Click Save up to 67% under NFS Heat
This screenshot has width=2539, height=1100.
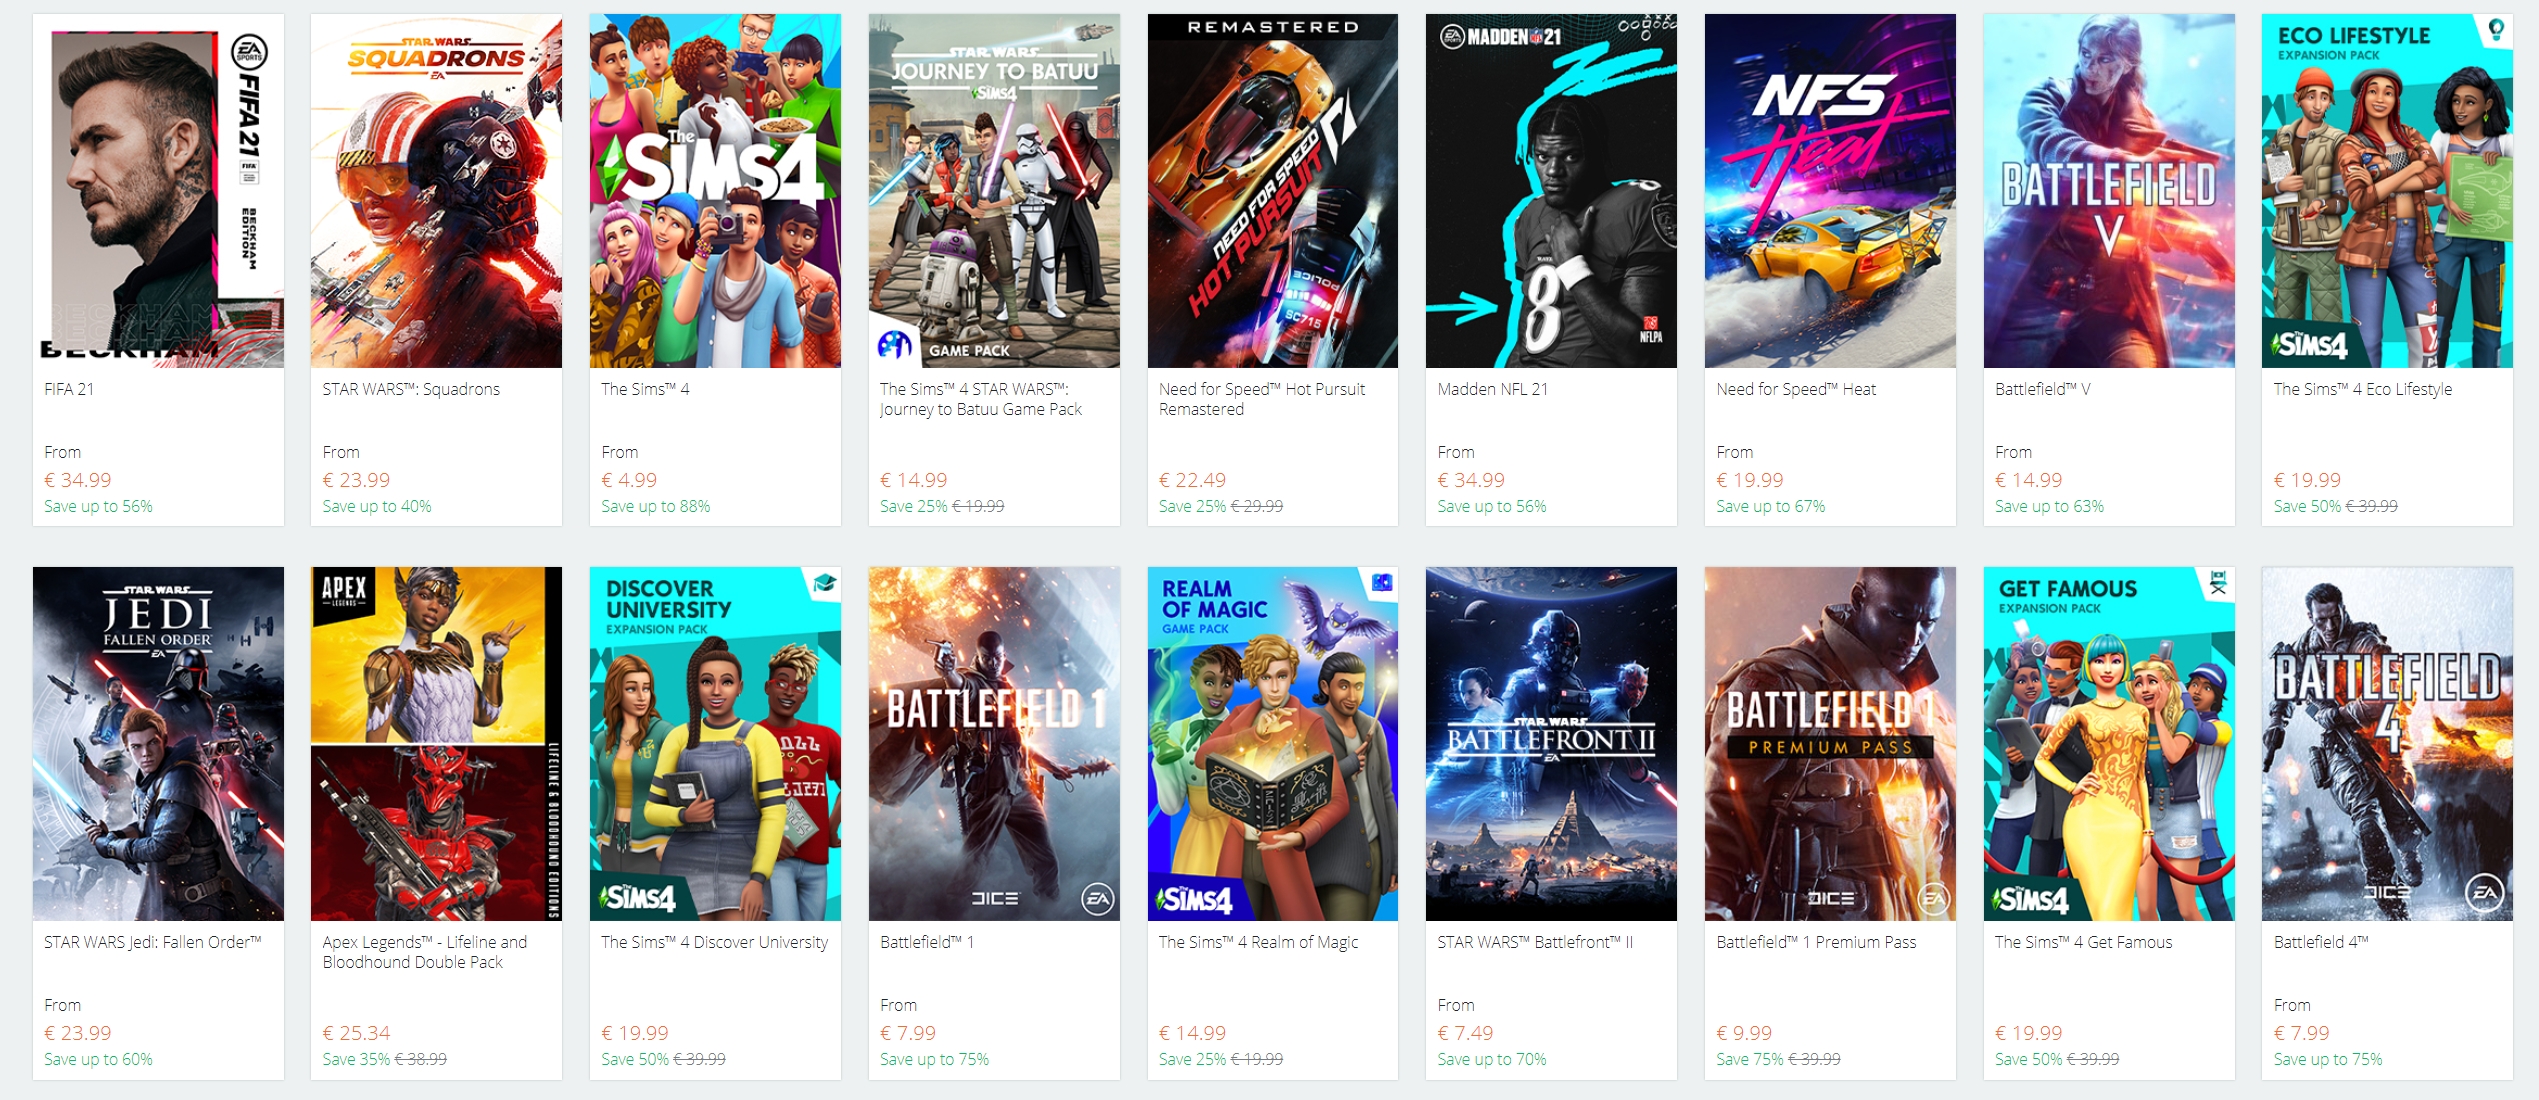click(1770, 506)
